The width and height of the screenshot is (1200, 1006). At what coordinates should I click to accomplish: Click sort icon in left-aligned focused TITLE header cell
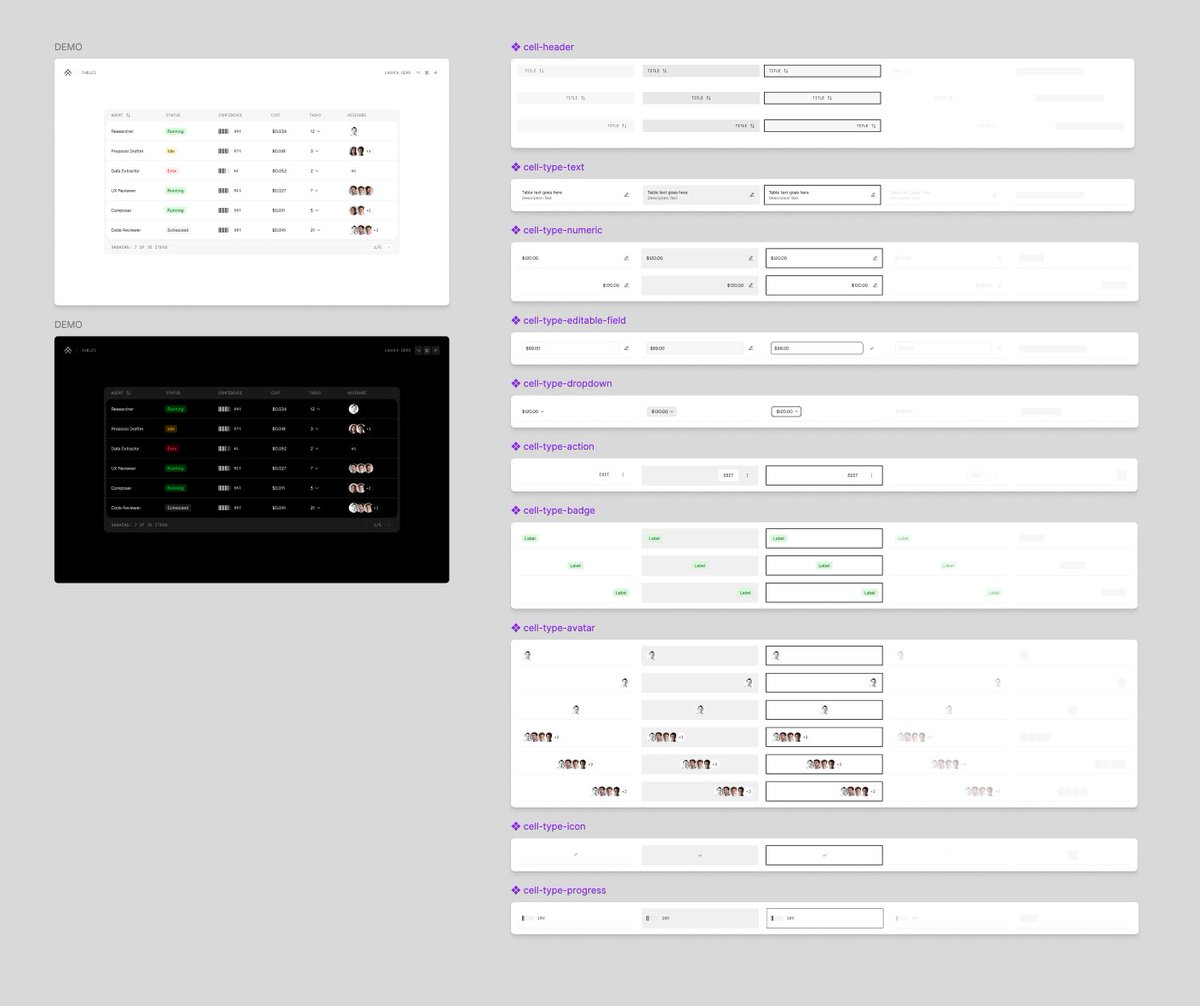coord(786,71)
